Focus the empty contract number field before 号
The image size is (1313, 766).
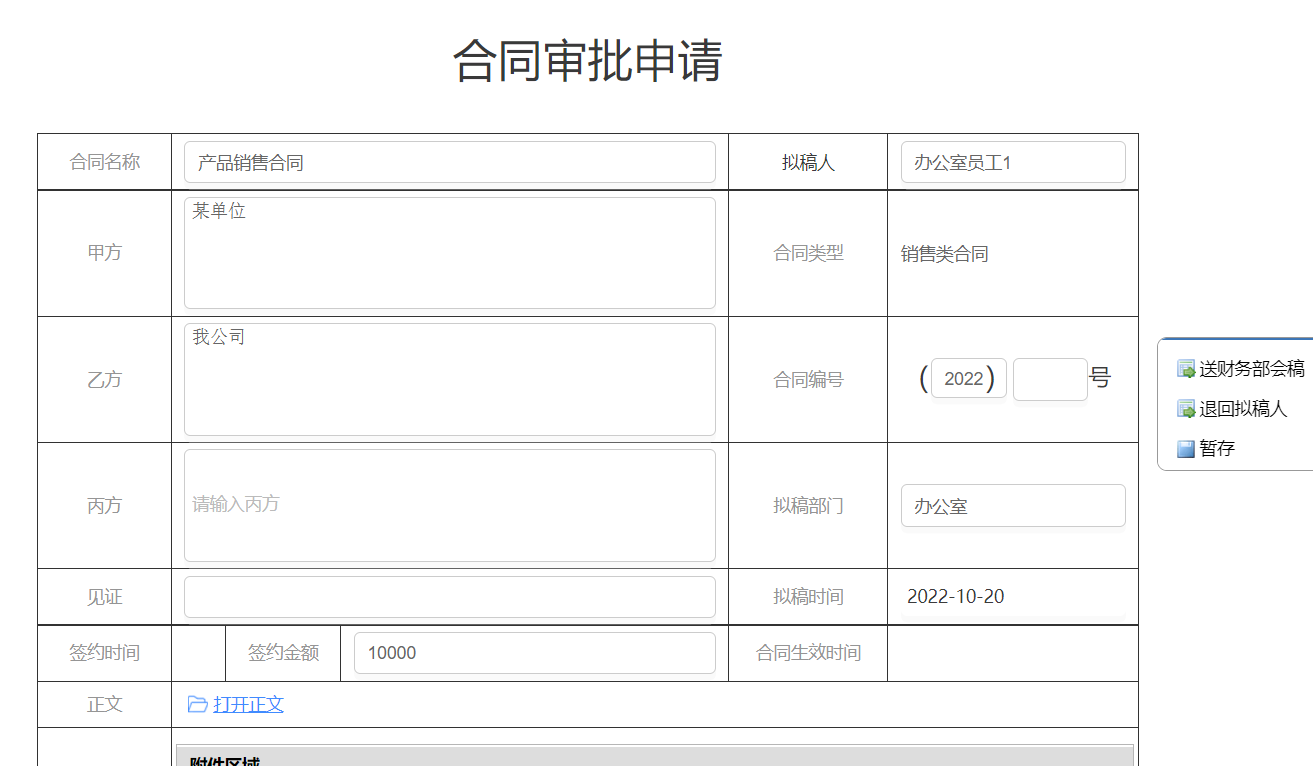[x=1050, y=379]
